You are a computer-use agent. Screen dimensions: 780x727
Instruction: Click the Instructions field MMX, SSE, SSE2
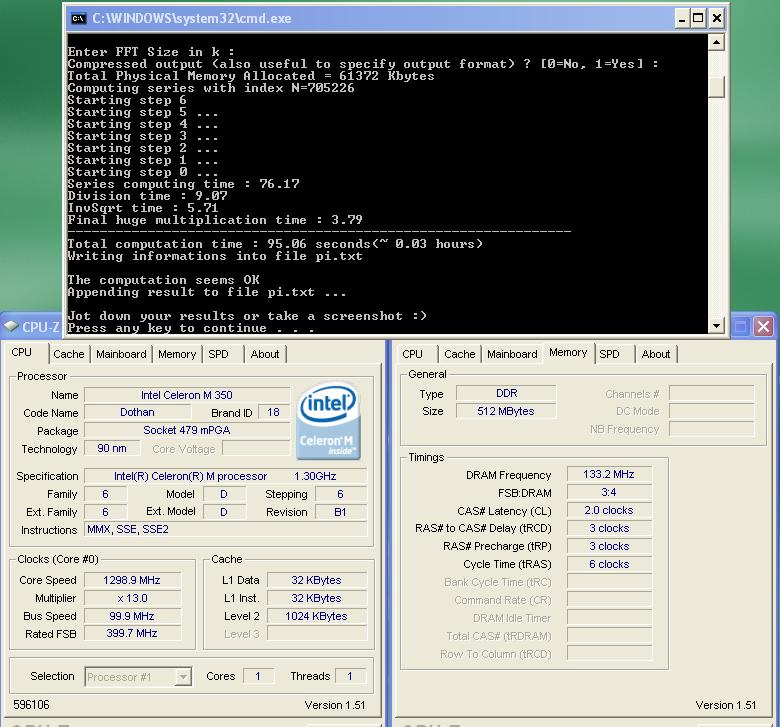pyautogui.click(x=226, y=529)
